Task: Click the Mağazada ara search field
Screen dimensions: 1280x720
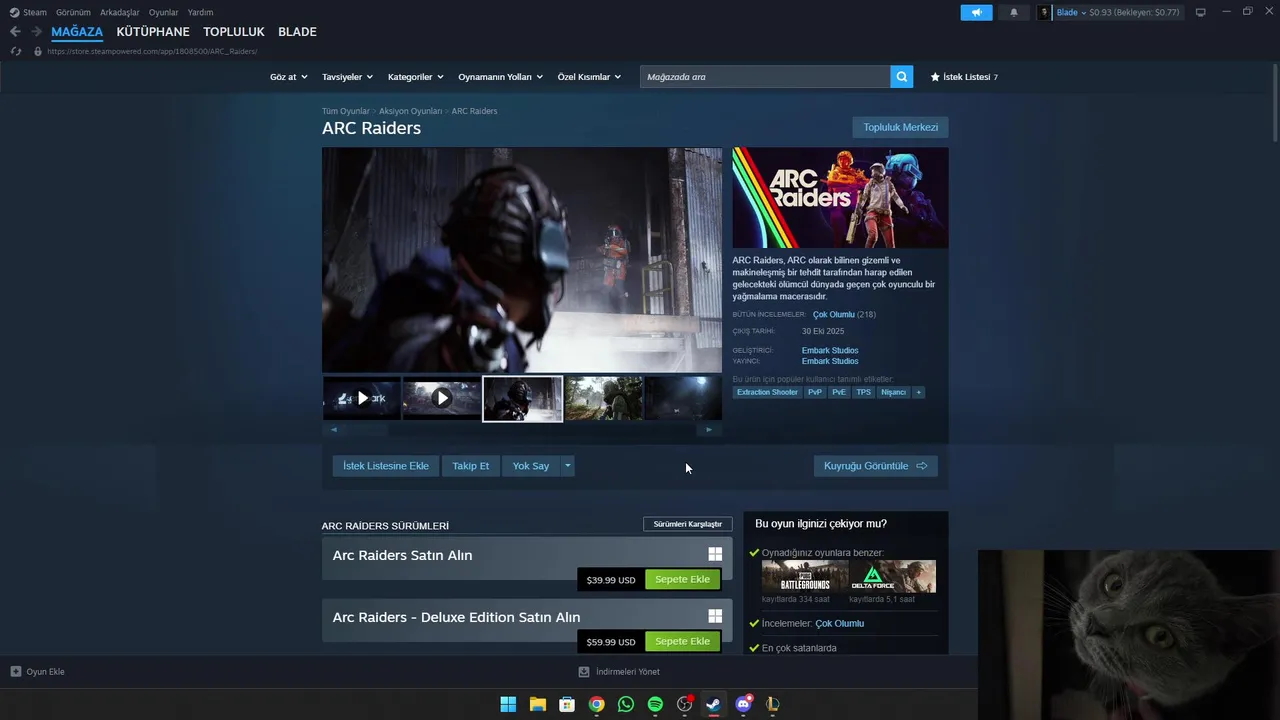Action: [x=765, y=77]
